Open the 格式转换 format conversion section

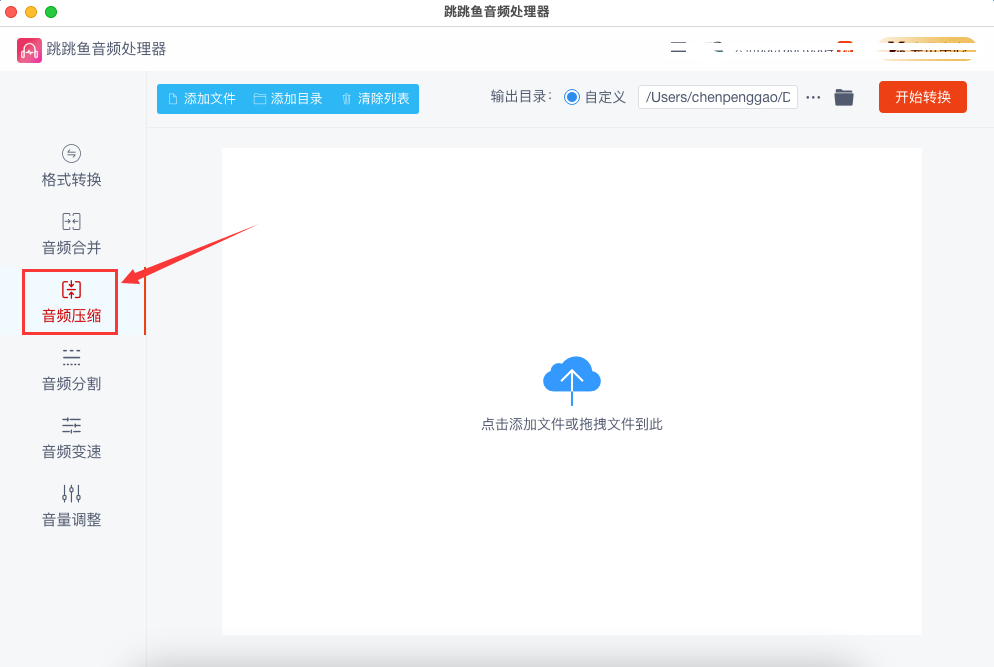(72, 166)
